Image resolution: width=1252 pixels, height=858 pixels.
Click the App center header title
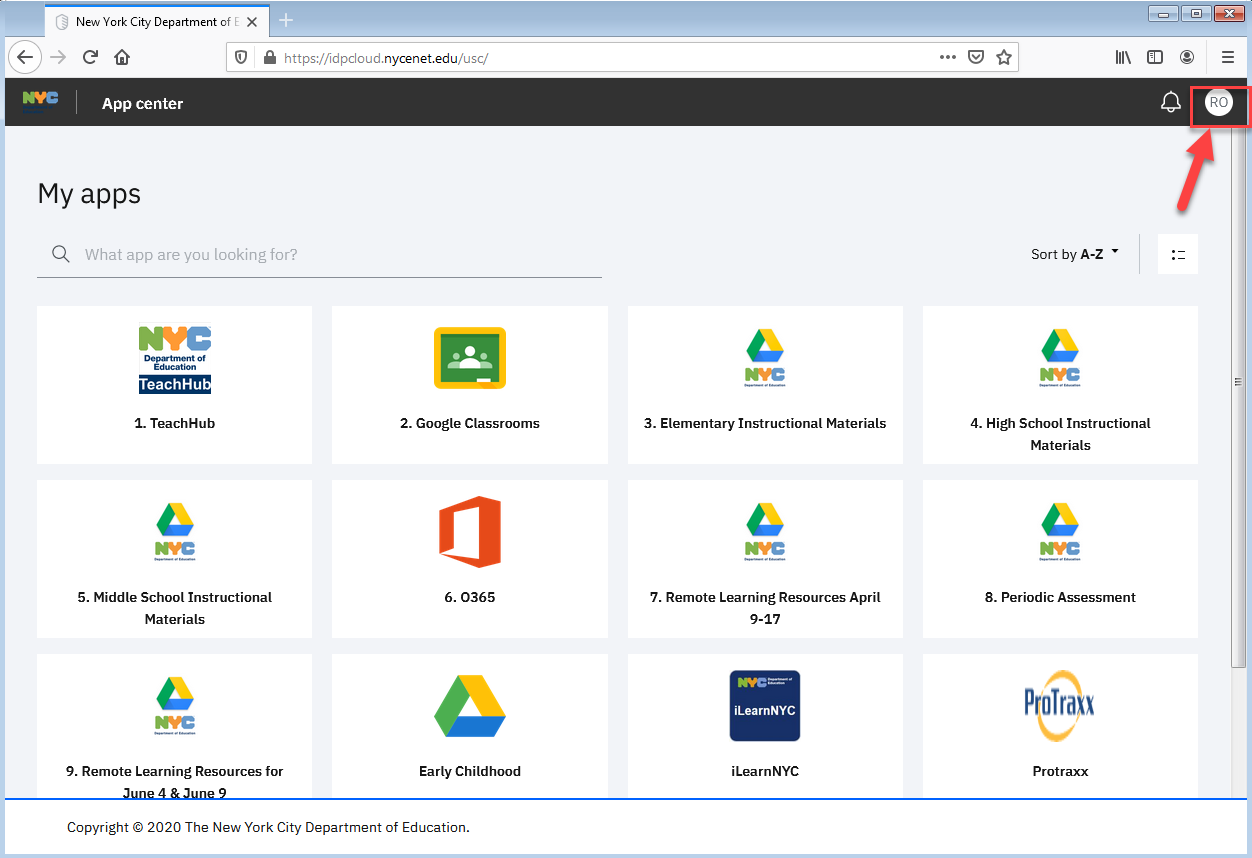(x=143, y=103)
